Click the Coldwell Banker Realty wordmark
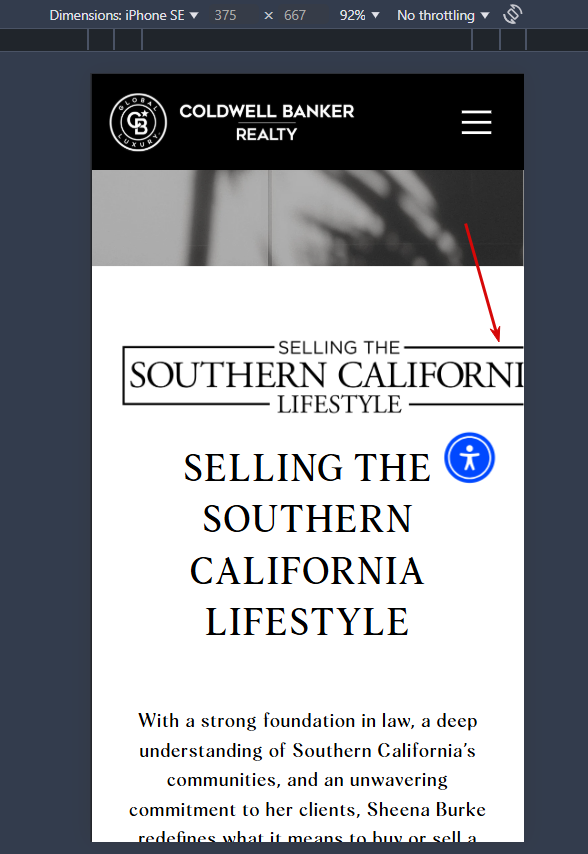Image resolution: width=588 pixels, height=854 pixels. [267, 122]
